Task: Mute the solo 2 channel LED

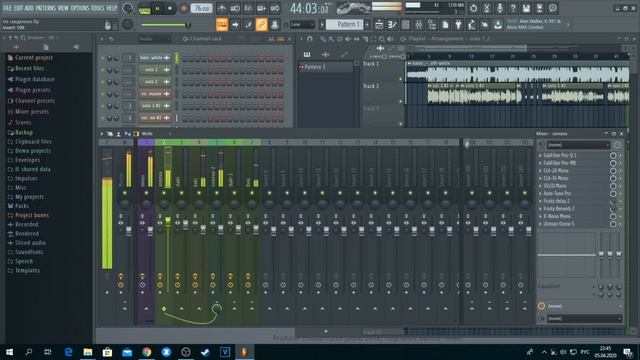Action: 102,82
